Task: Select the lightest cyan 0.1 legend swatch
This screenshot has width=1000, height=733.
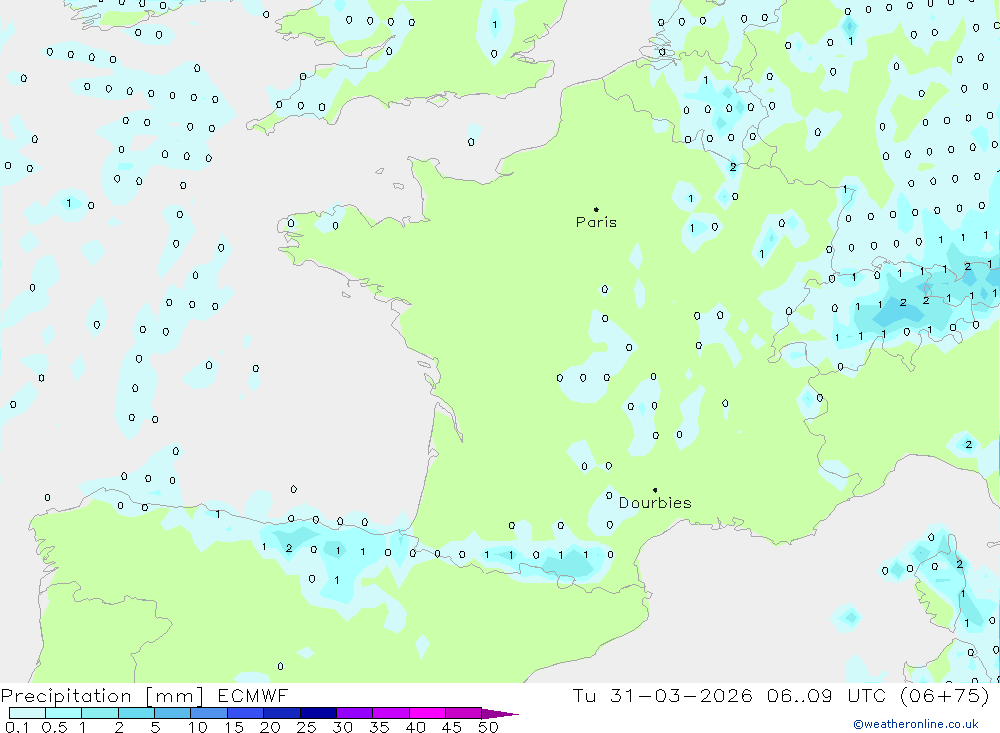Action: (27, 713)
